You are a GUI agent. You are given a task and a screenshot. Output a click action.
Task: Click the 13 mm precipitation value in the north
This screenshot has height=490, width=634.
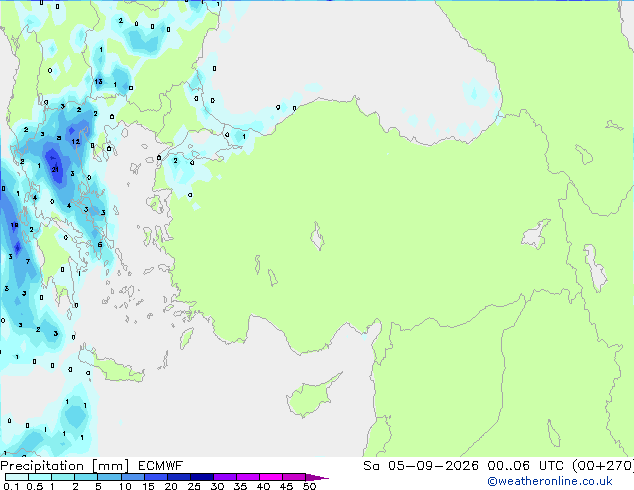click(98, 81)
